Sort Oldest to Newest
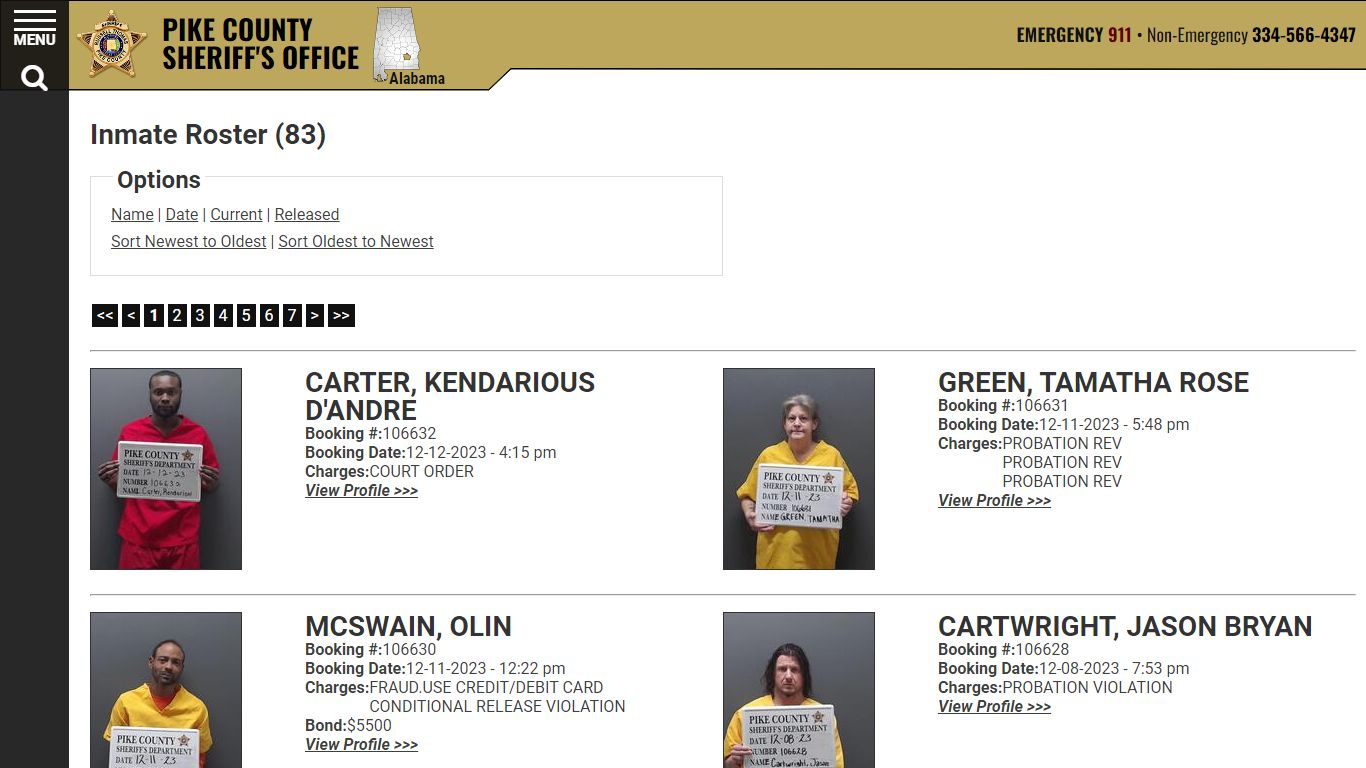The width and height of the screenshot is (1366, 768). 356,241
